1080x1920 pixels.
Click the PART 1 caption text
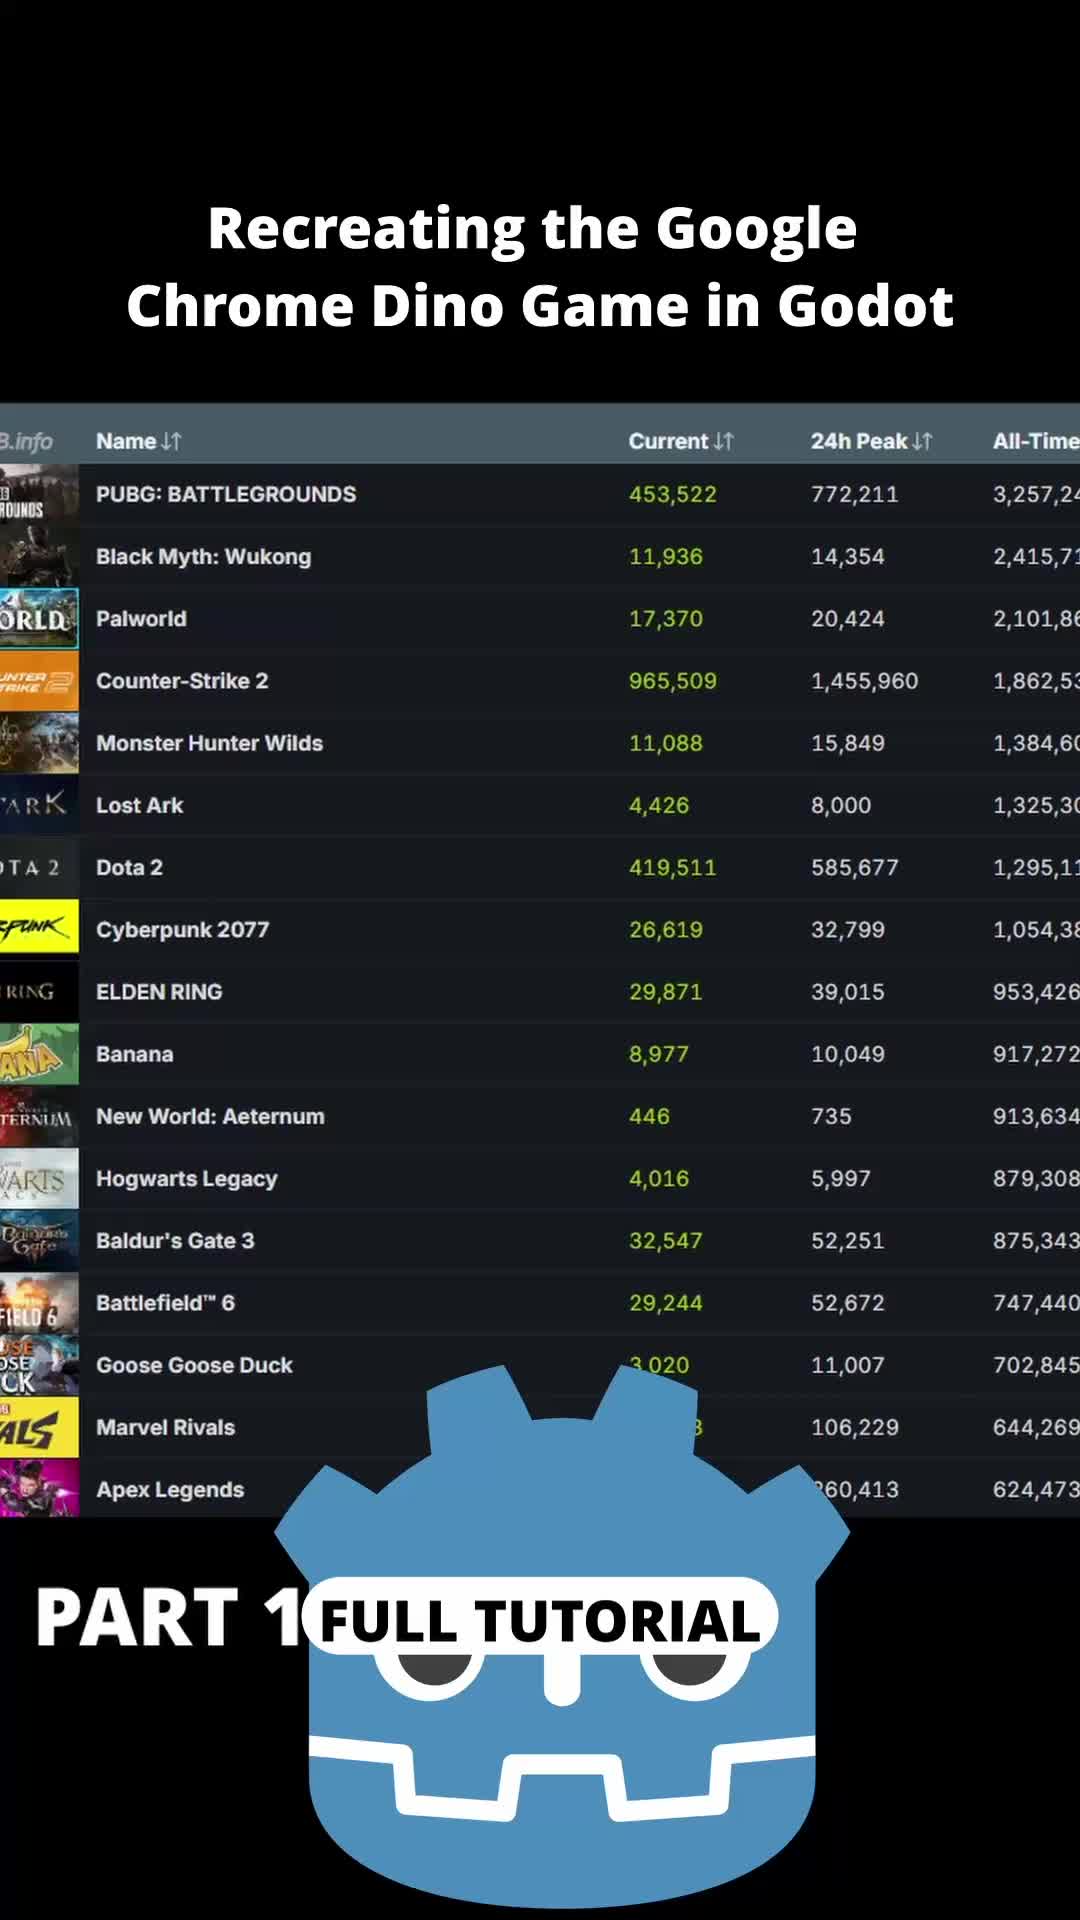tap(168, 1618)
